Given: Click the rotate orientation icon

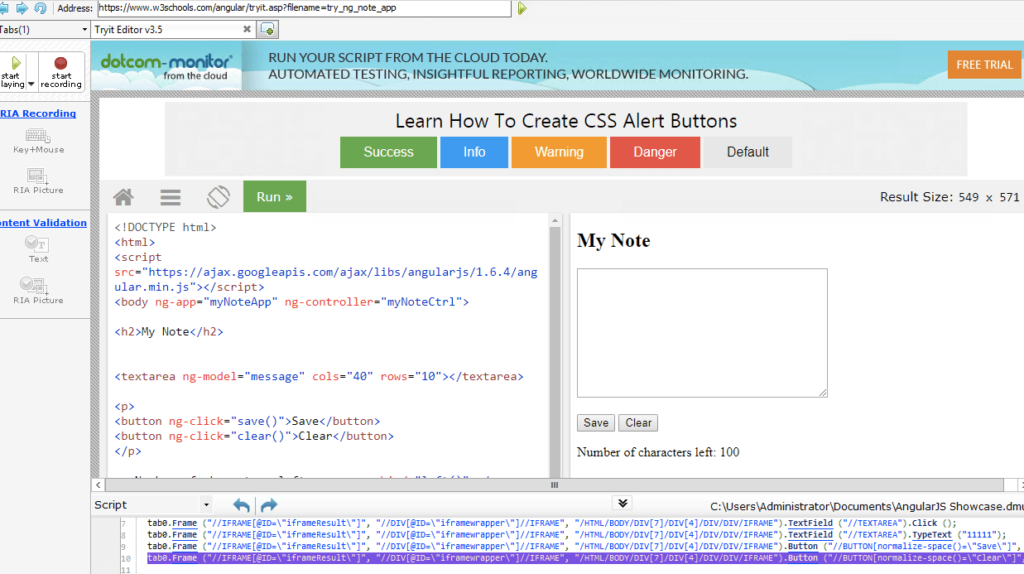Looking at the screenshot, I should click(218, 197).
